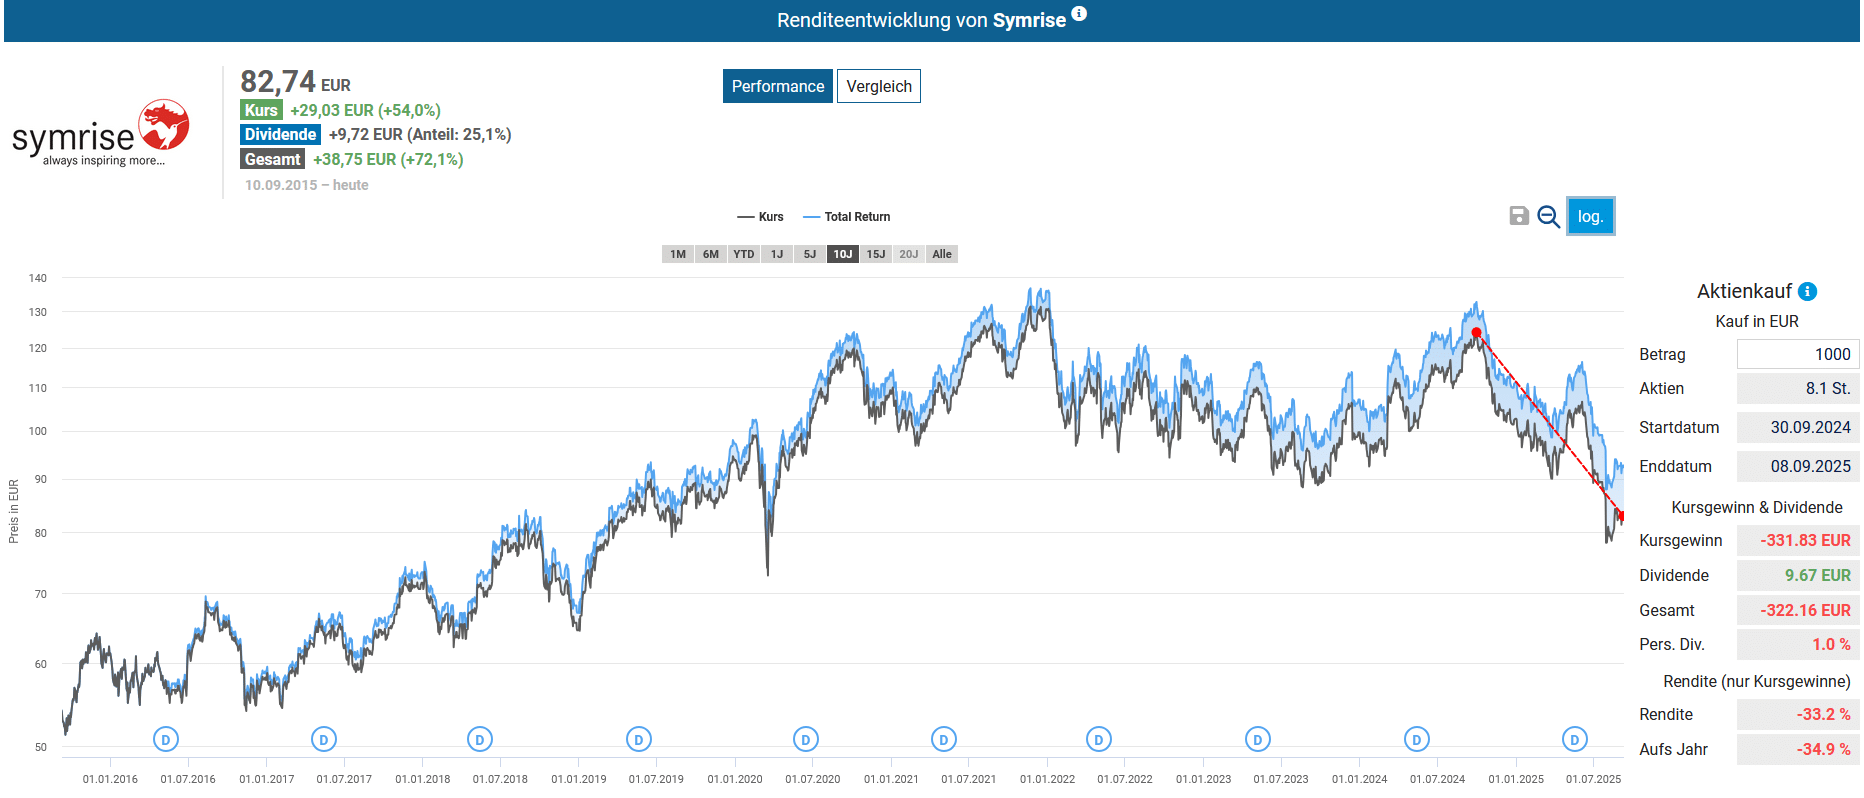Click the dividend marker near 01.07.2016
Screen dimensions: 1864x798
(x=166, y=739)
